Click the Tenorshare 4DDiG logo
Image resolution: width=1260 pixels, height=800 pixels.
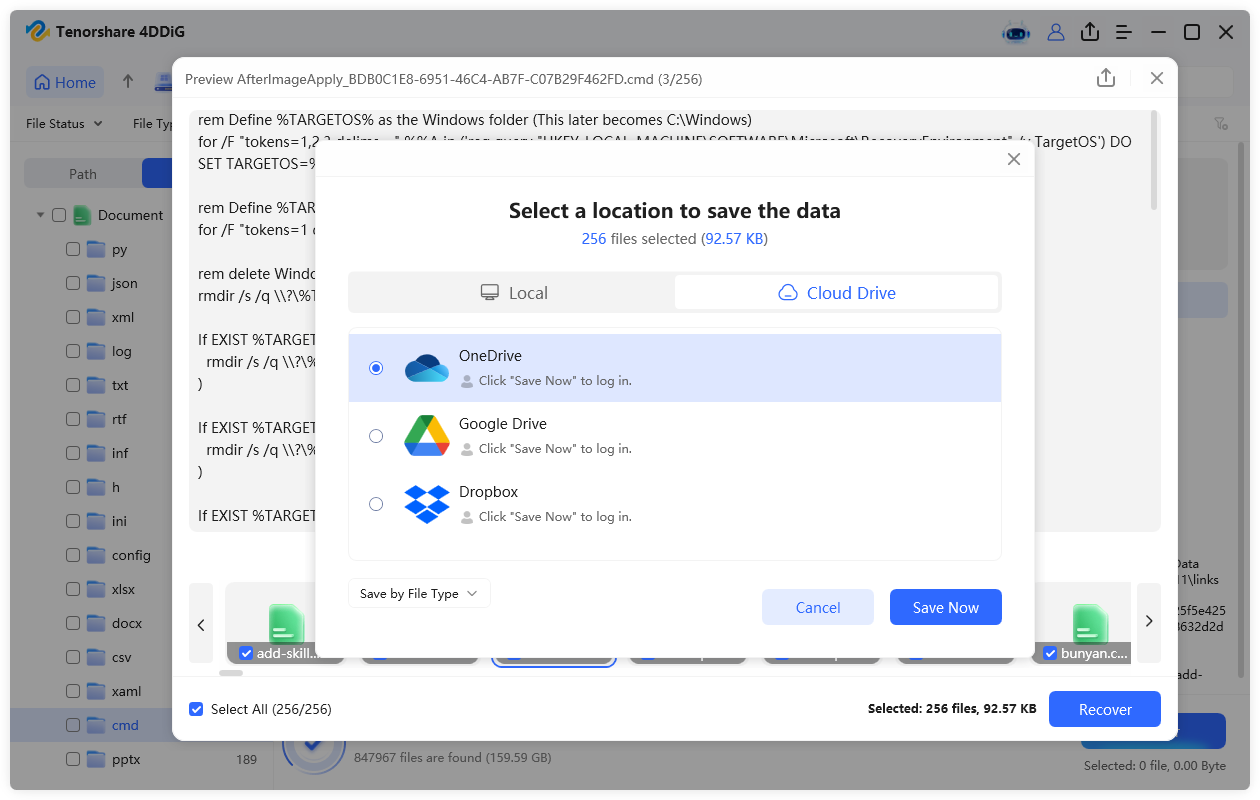pyautogui.click(x=37, y=32)
